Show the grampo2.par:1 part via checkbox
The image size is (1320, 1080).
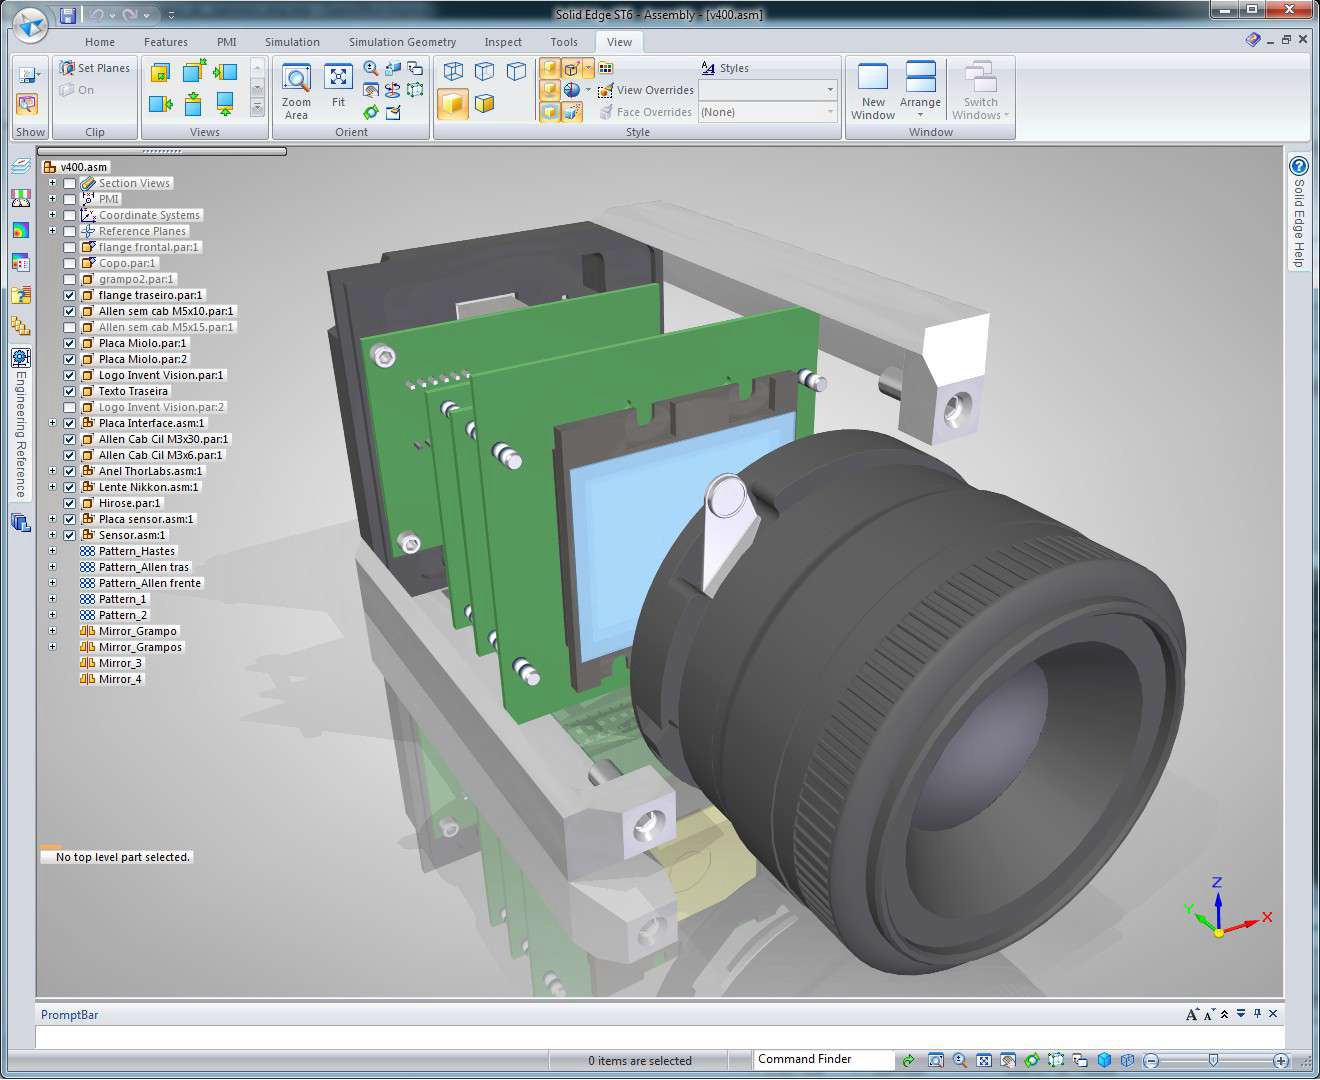(x=70, y=280)
